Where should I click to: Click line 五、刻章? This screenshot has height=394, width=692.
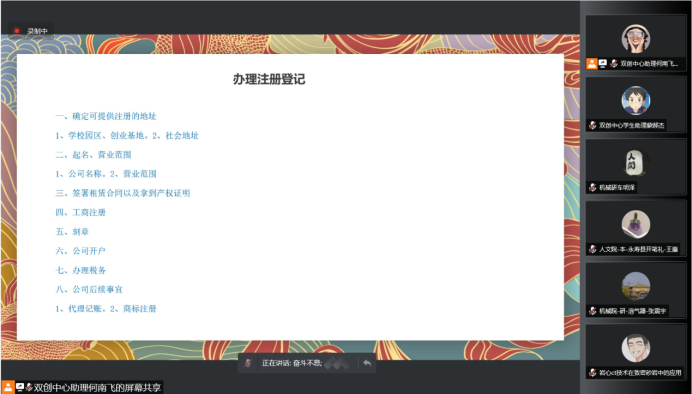click(72, 232)
